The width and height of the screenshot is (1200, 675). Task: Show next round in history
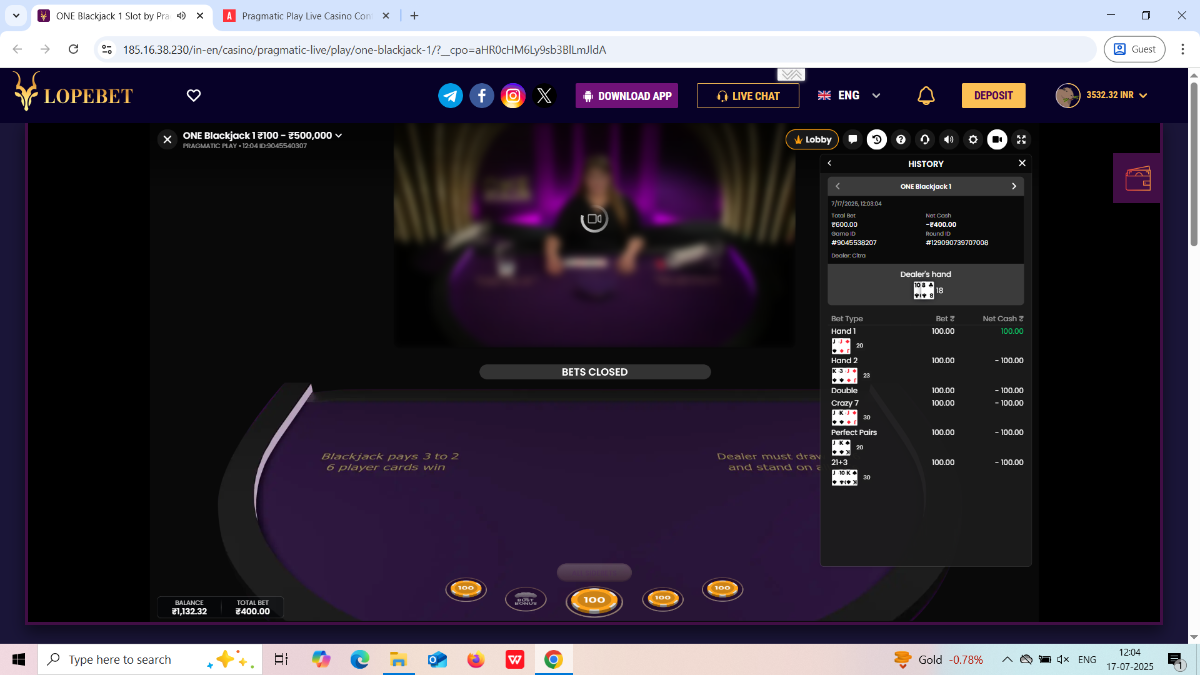(1014, 186)
